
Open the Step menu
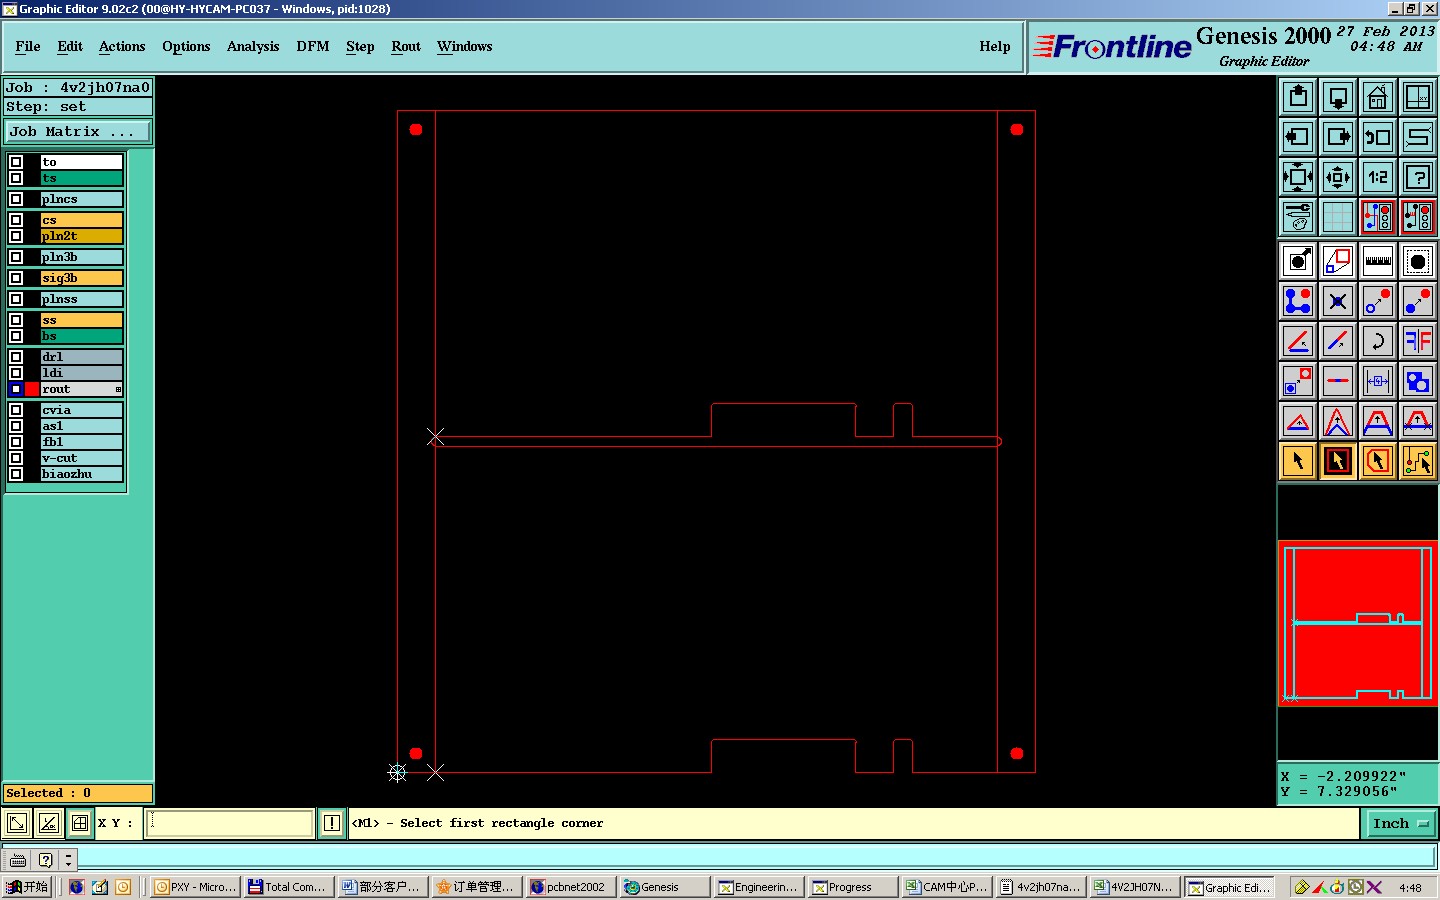coord(360,46)
